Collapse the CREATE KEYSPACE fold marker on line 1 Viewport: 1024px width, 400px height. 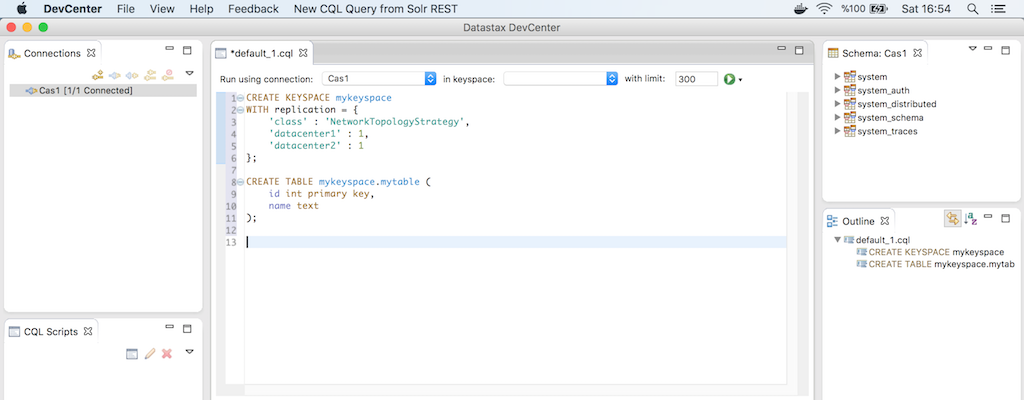[240, 98]
